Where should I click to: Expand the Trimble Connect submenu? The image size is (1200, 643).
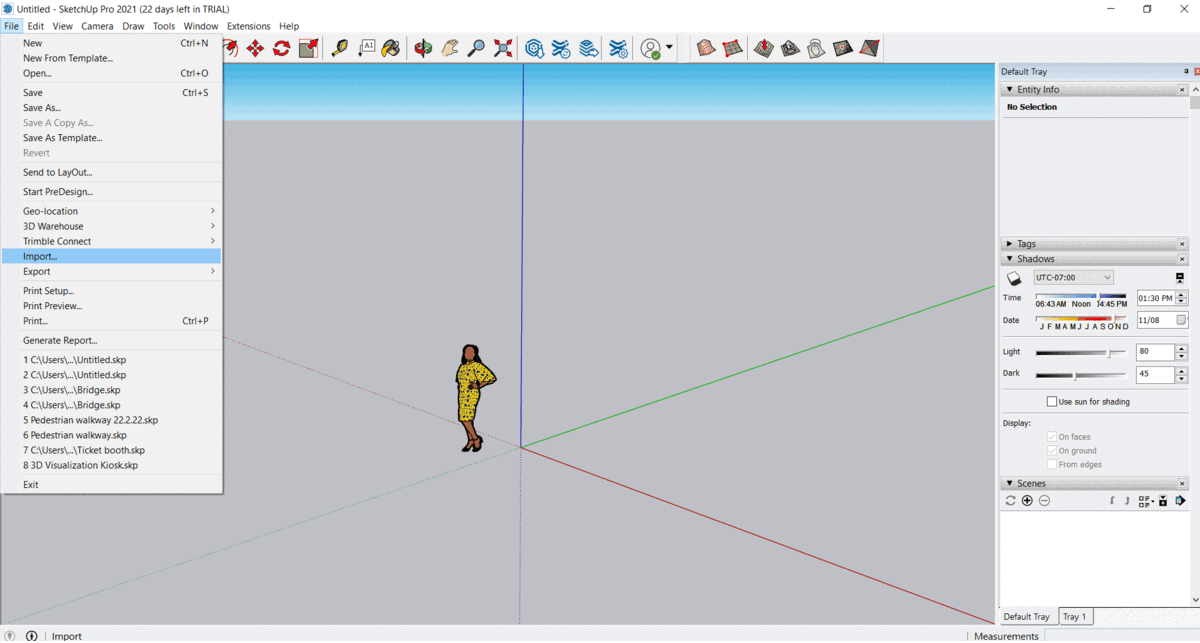111,241
